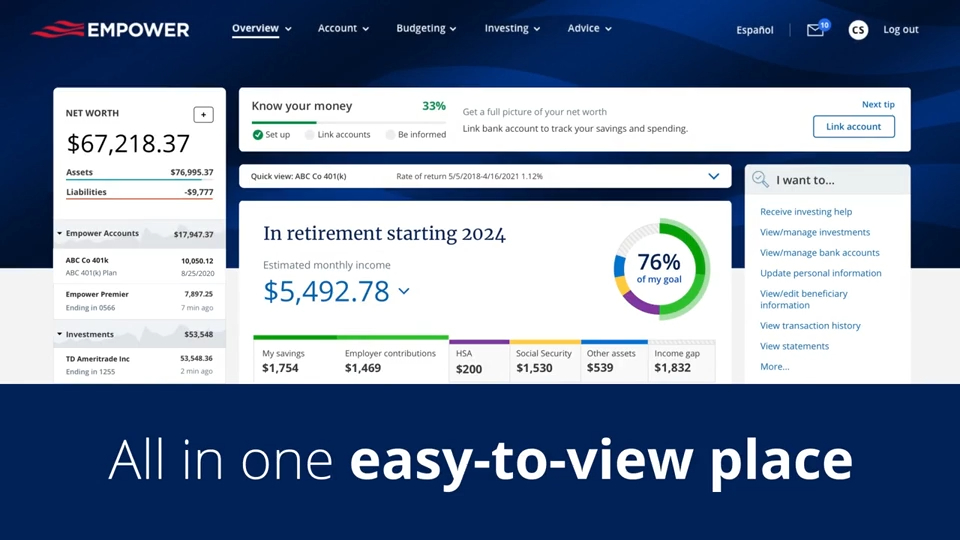Click the CS user avatar
Image resolution: width=960 pixels, height=540 pixels.
click(x=858, y=30)
